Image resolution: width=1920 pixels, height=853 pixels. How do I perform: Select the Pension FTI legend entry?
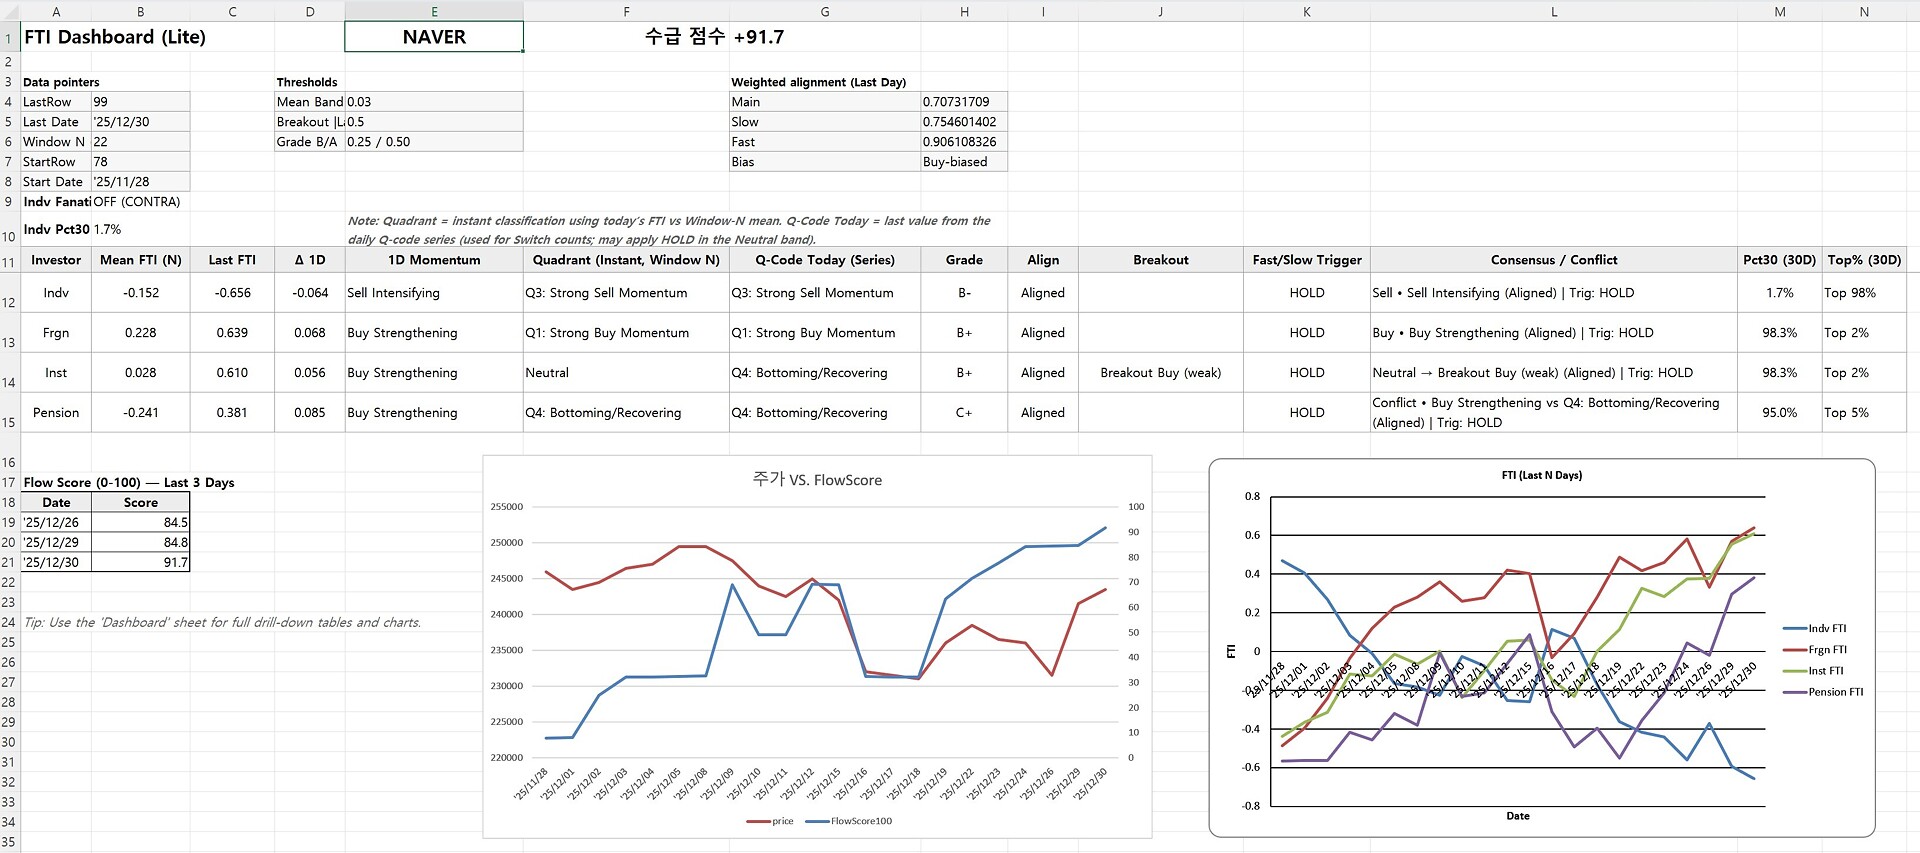[x=1834, y=692]
